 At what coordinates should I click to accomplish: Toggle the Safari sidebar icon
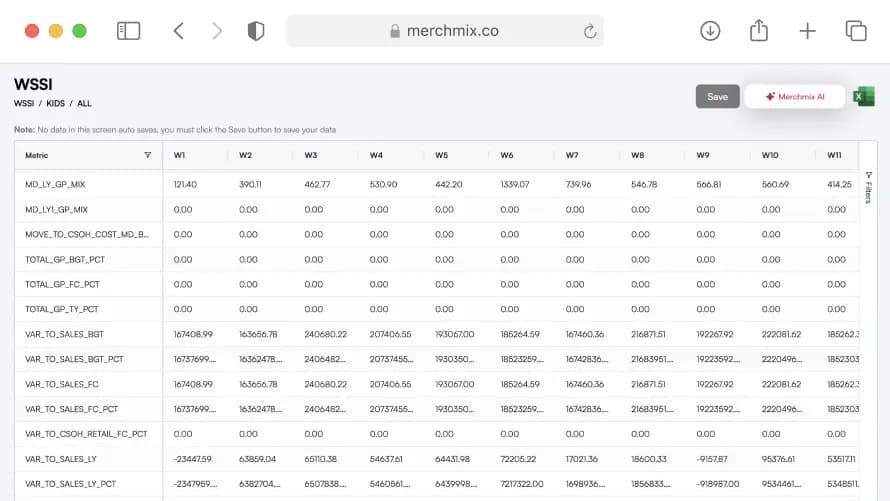(128, 31)
